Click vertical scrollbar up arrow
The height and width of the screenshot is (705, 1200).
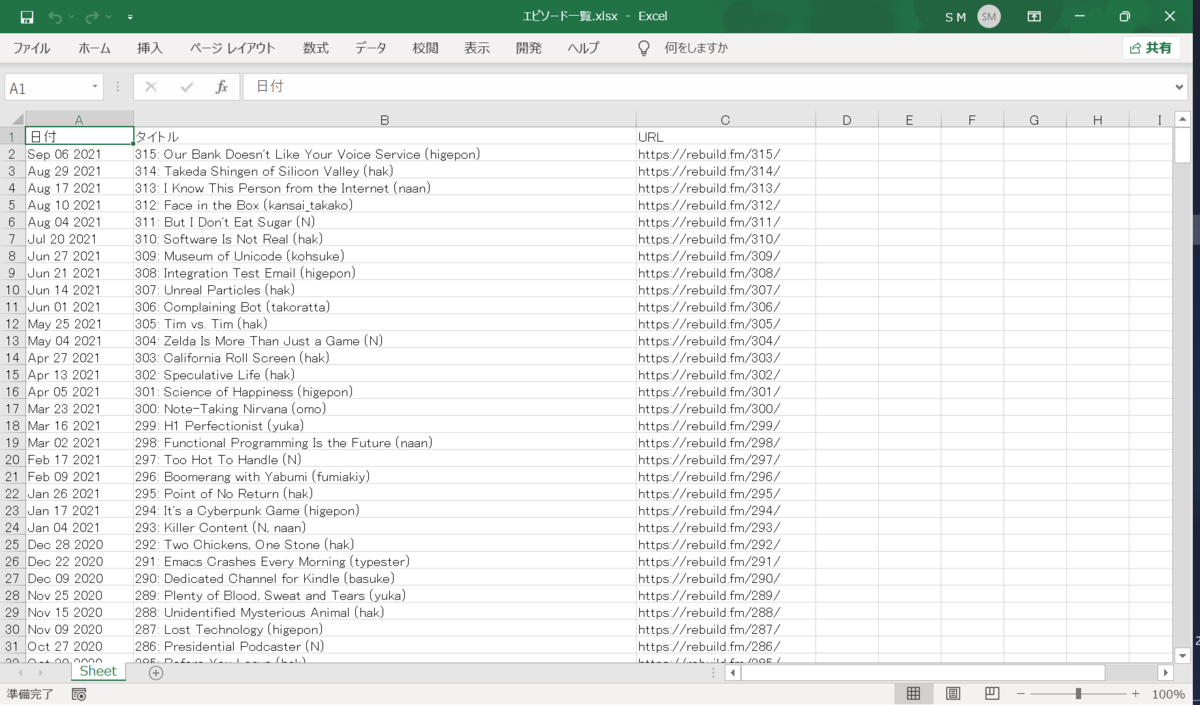tap(1183, 120)
